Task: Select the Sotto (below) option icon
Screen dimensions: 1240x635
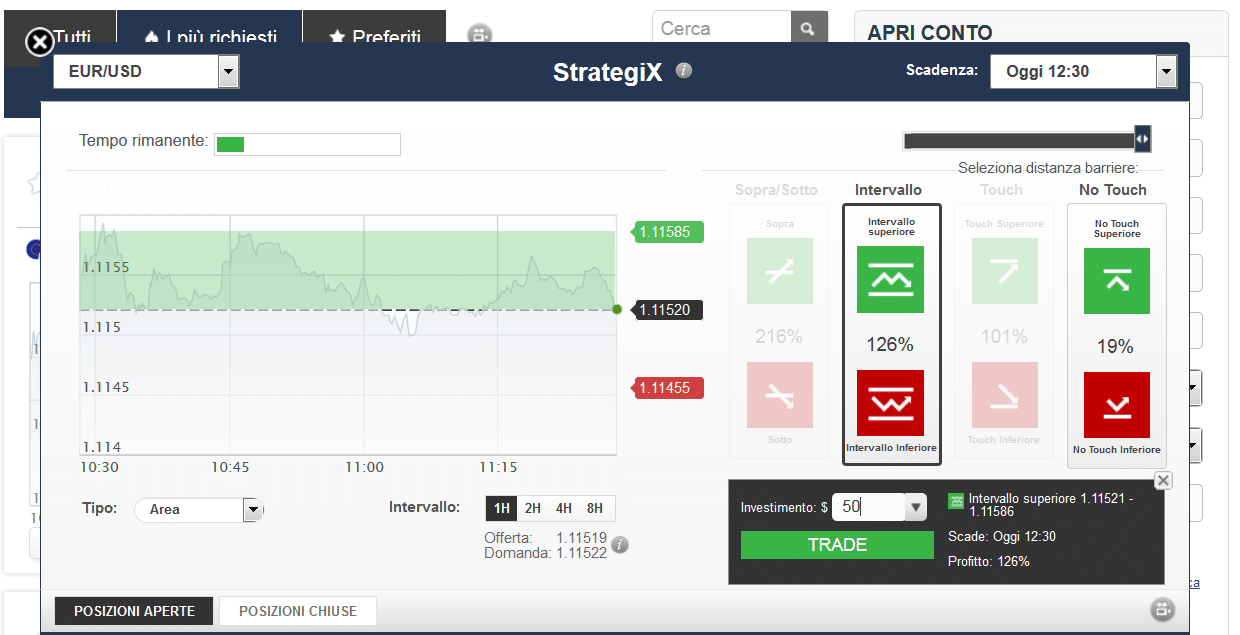Action: coord(780,395)
